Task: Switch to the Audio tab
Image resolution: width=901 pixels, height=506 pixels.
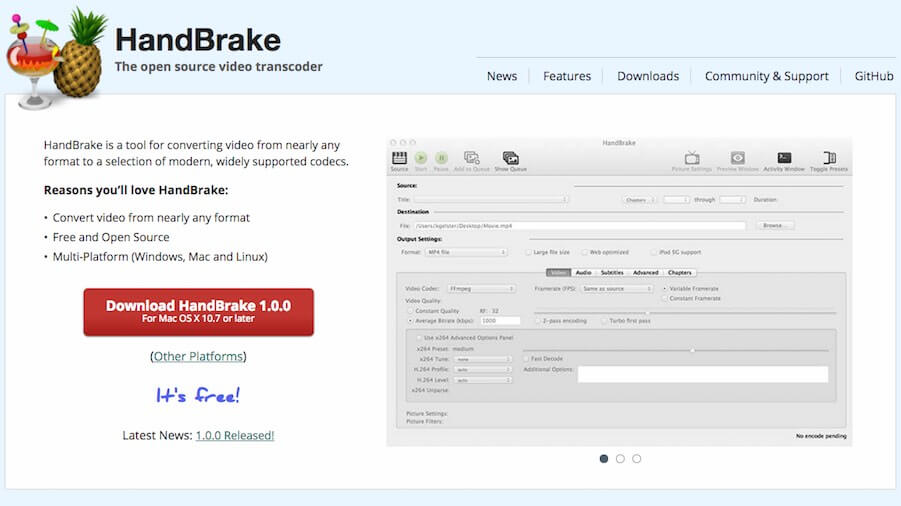Action: tap(583, 272)
